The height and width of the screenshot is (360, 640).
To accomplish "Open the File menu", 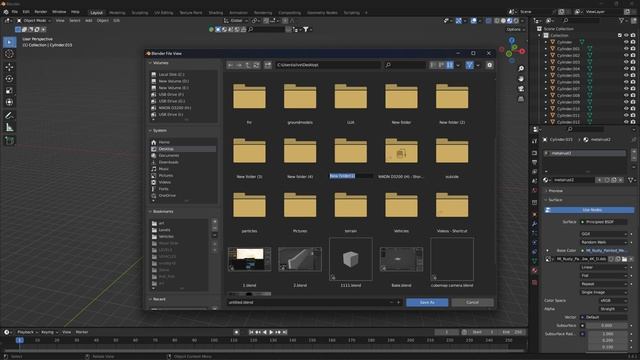I will pos(14,12).
